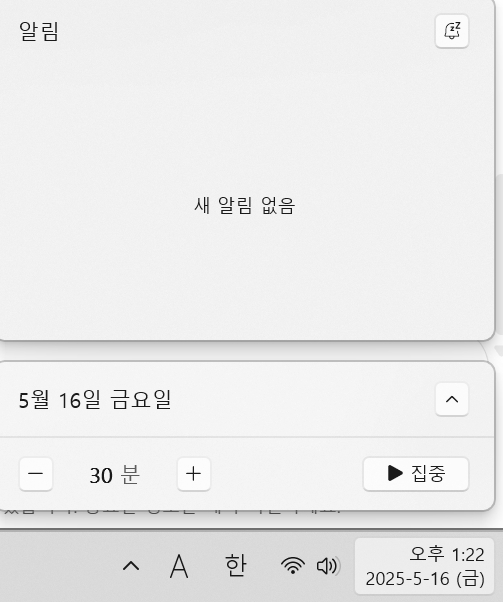Image resolution: width=503 pixels, height=602 pixels.
Task: Click the taskbar clock 오후 1:22
Action: tap(424, 566)
